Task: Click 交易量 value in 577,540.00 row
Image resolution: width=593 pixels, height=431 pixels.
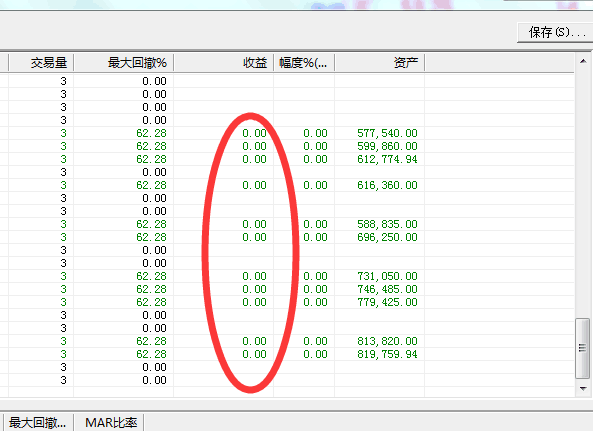Action: (x=63, y=133)
